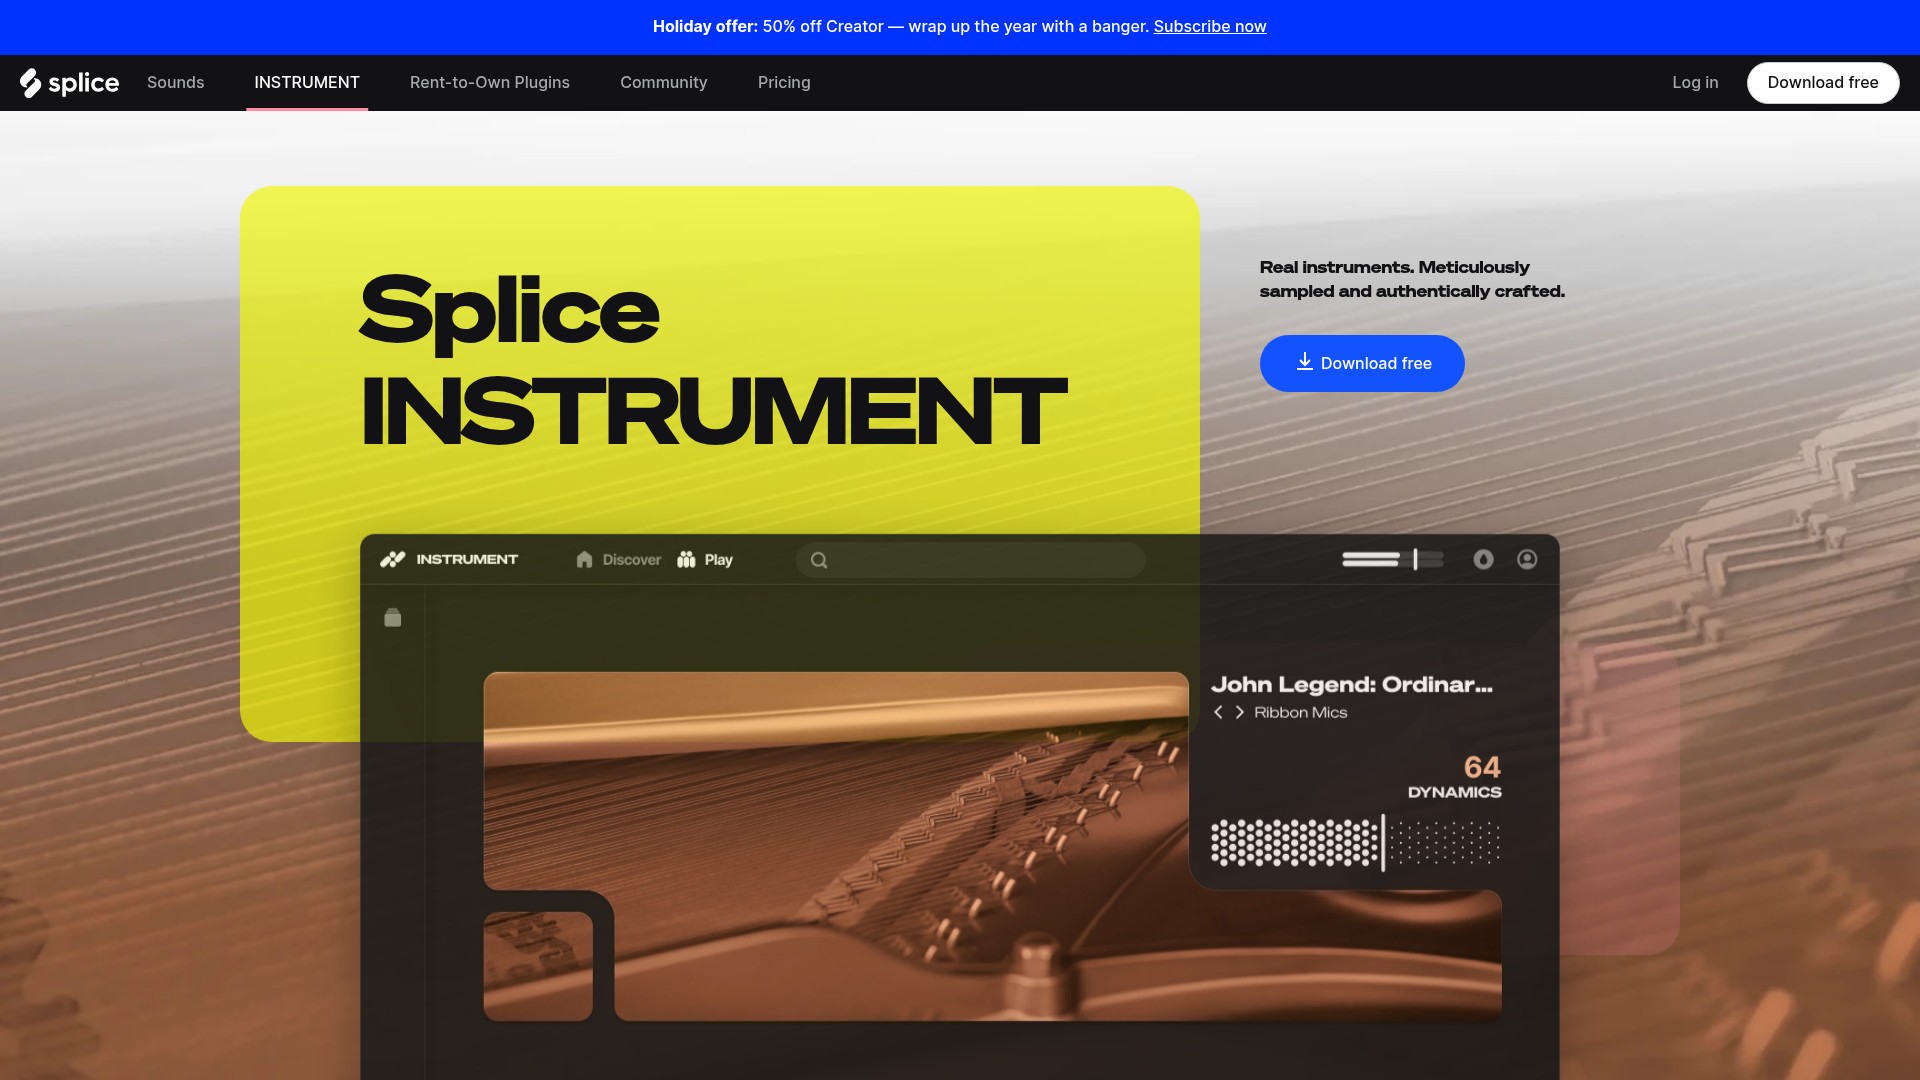The width and height of the screenshot is (1920, 1080).
Task: Go to the Community page
Action: [x=664, y=83]
